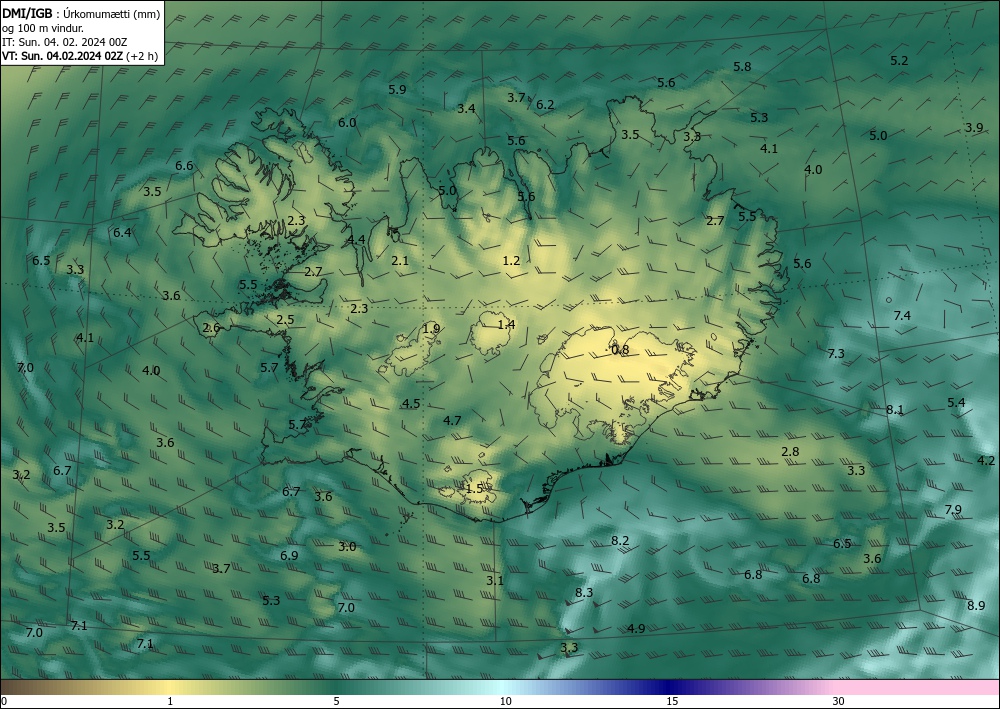Click the 'DMI/IGB' title label
This screenshot has width=1000, height=709.
(x=27, y=13)
